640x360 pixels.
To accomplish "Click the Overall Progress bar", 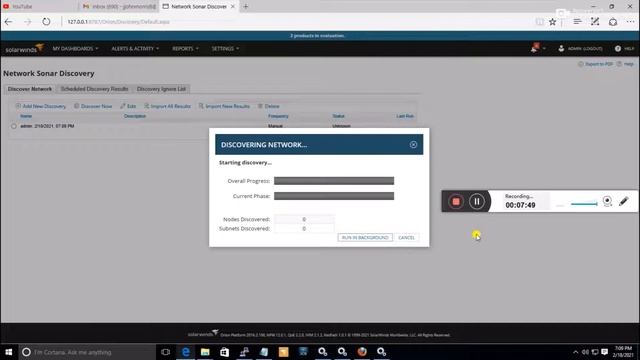I will tap(334, 181).
